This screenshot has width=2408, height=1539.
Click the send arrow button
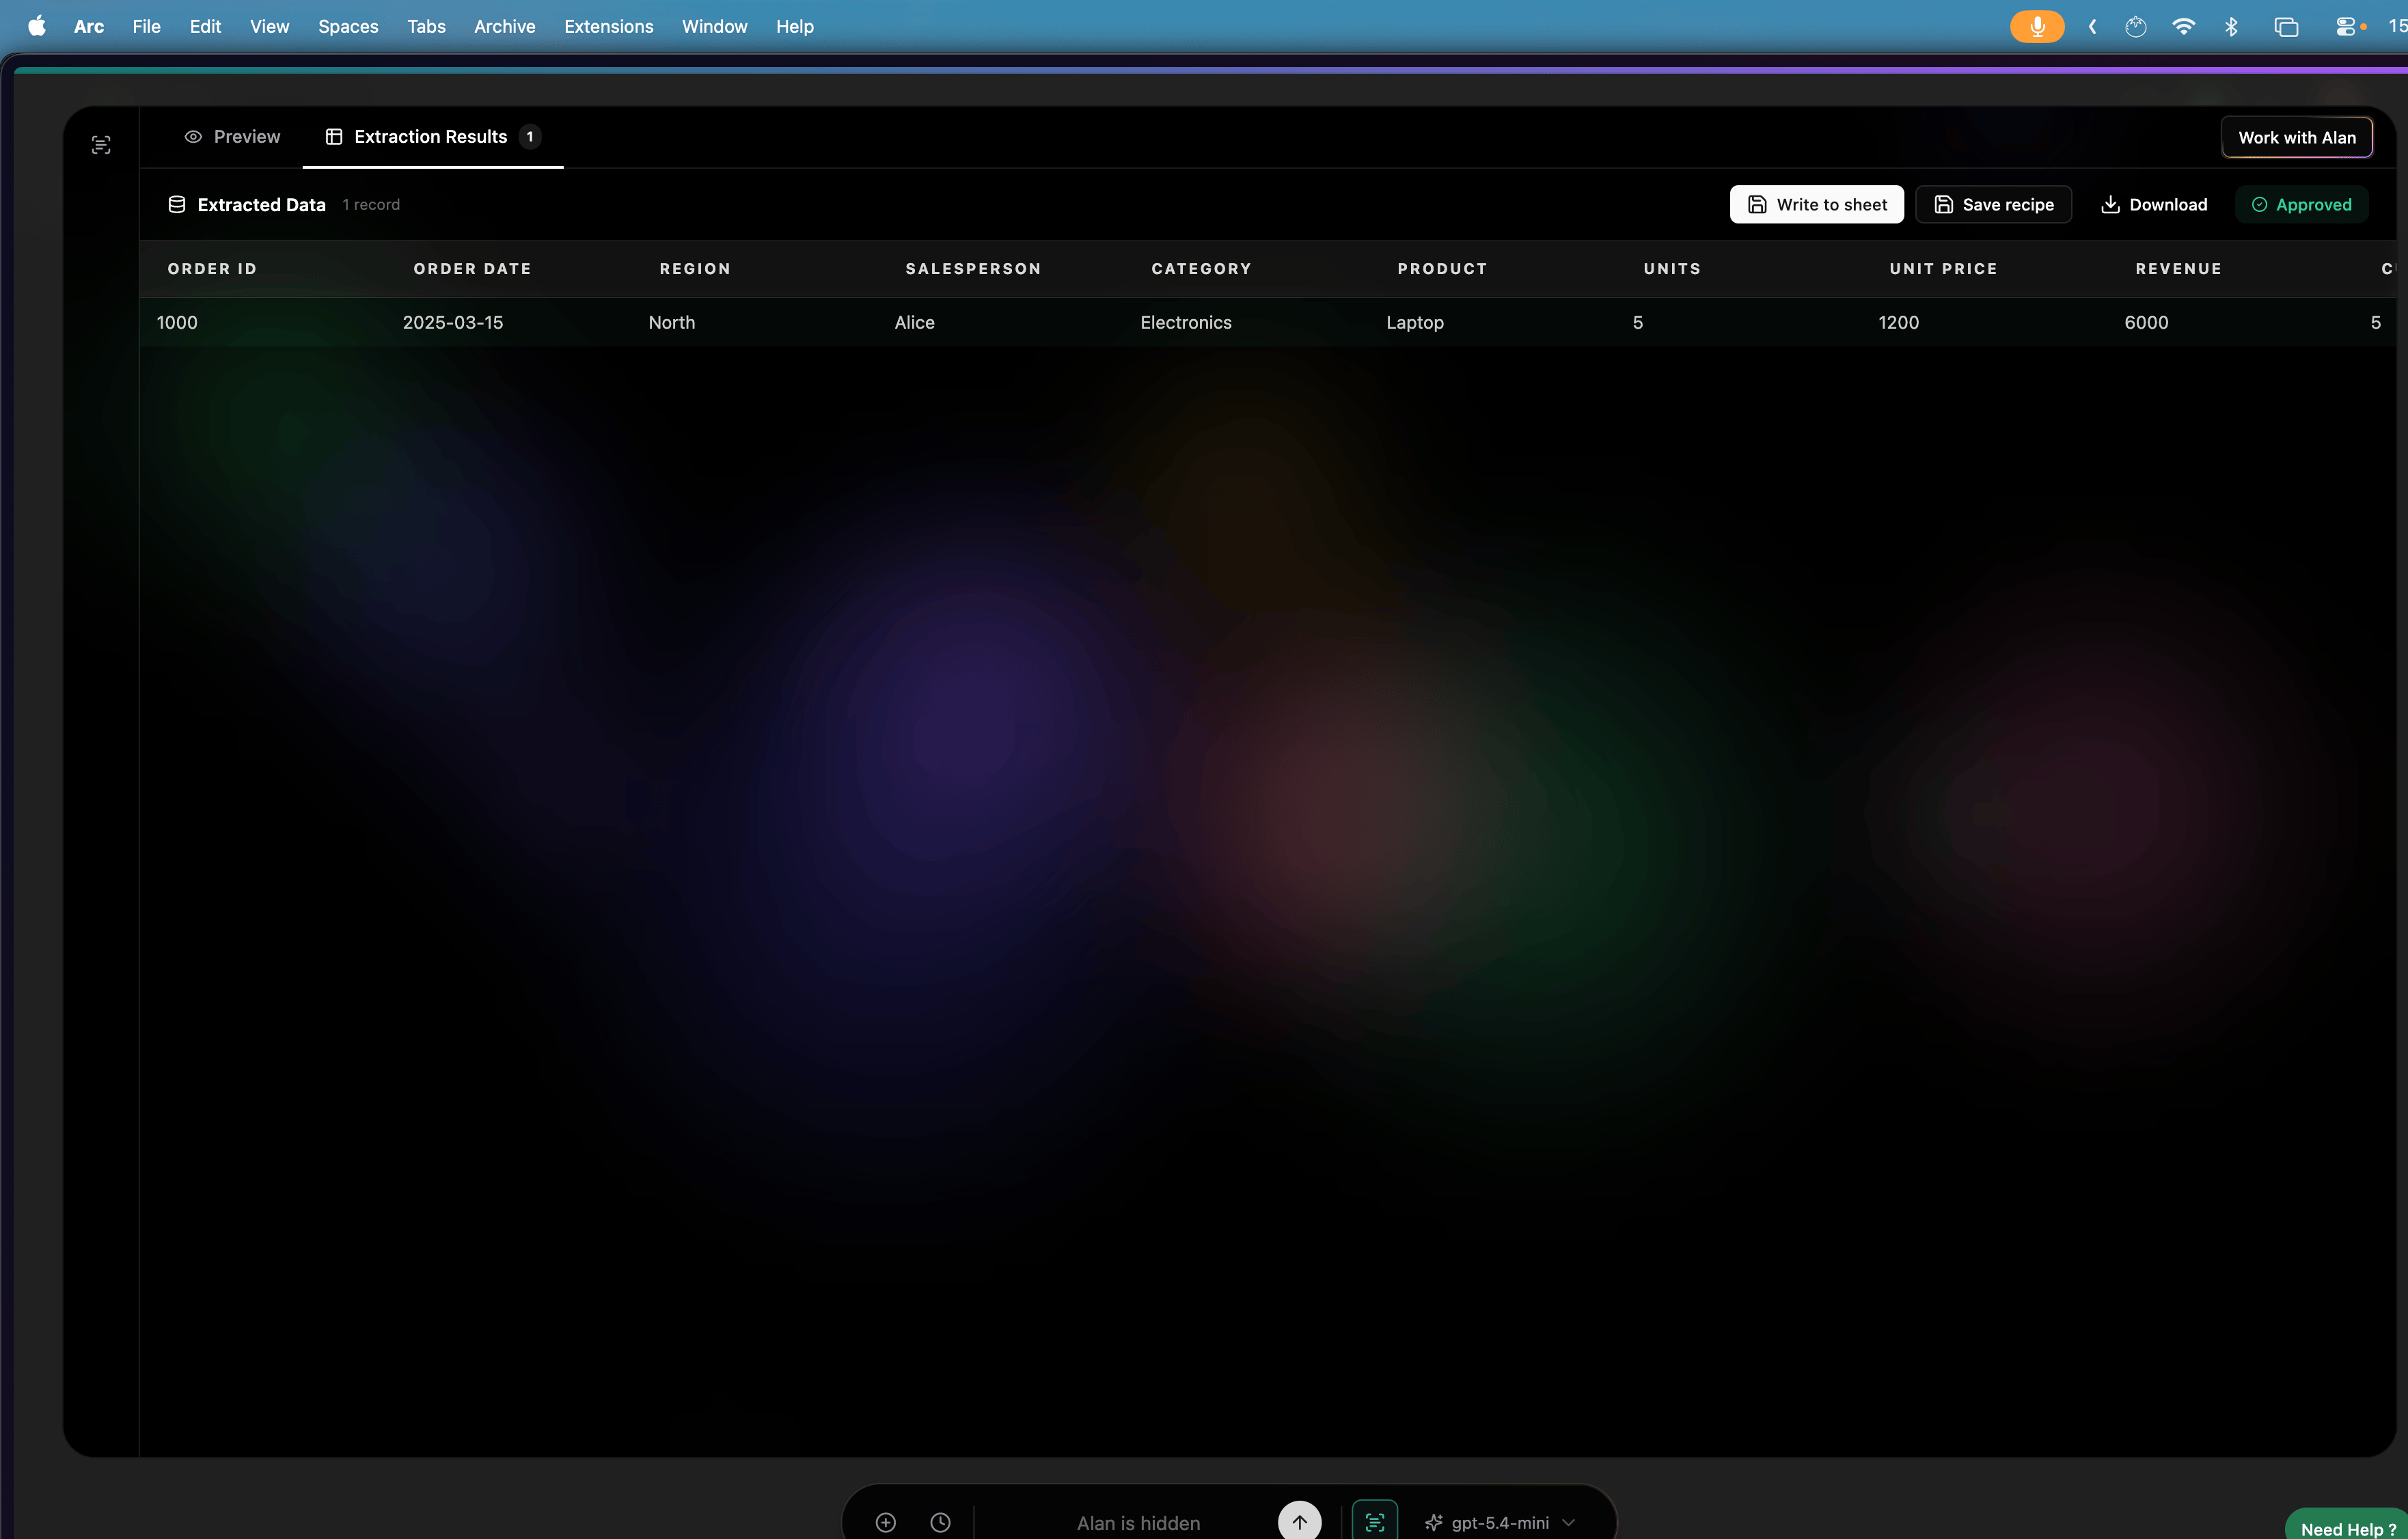[1299, 1521]
